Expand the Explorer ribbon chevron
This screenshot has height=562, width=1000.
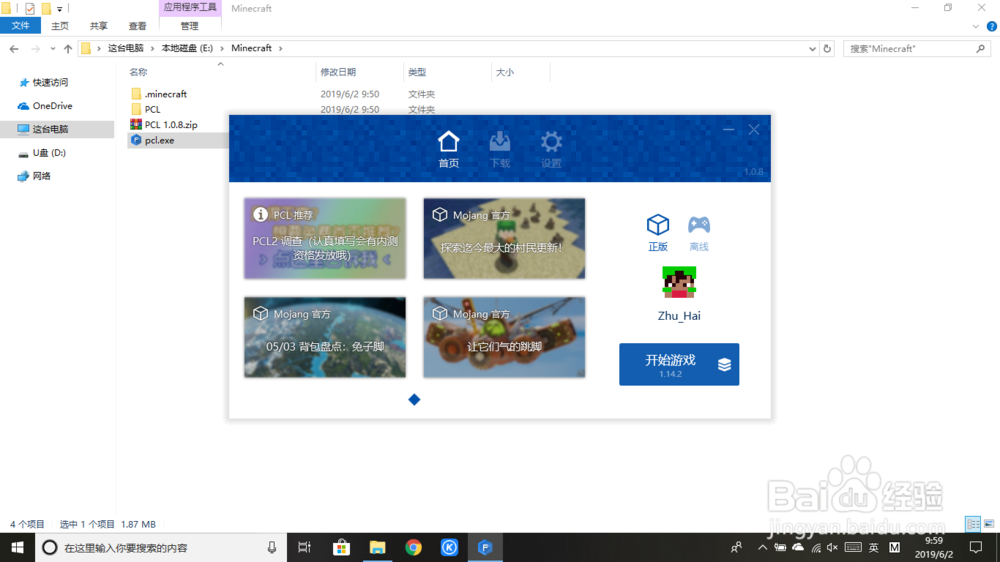coord(975,26)
